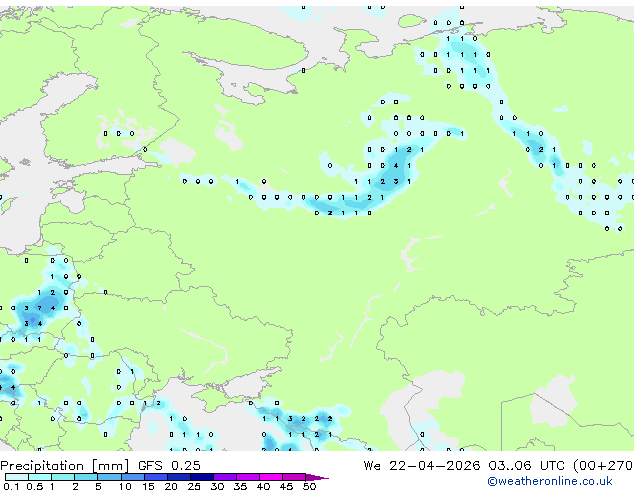The width and height of the screenshot is (634, 490).
Task: Open the weatheronline.co.uk copyright link
Action: click(x=550, y=481)
